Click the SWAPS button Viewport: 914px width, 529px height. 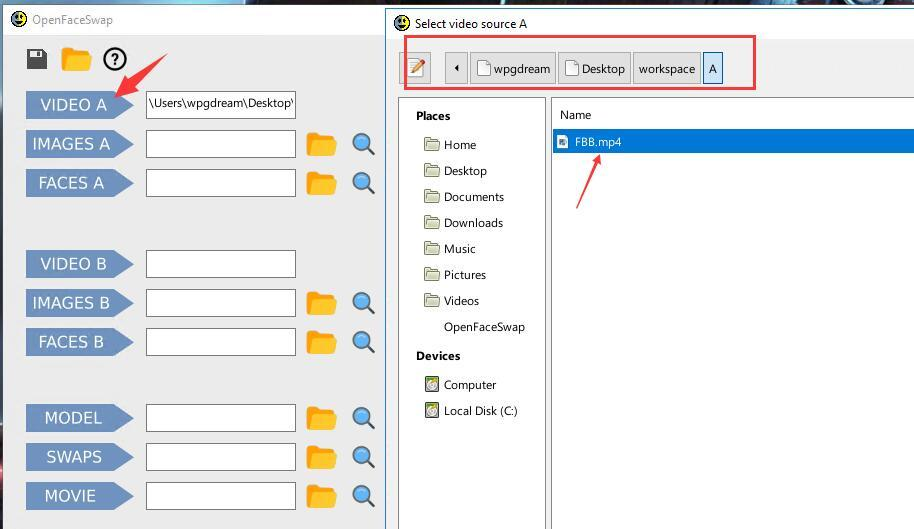pyautogui.click(x=80, y=457)
